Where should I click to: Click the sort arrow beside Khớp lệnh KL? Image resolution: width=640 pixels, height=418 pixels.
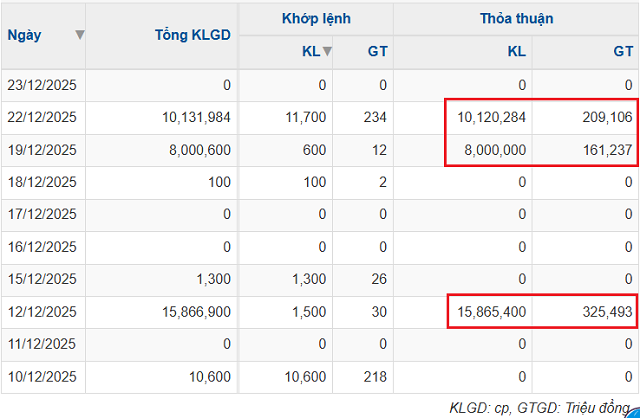[327, 52]
